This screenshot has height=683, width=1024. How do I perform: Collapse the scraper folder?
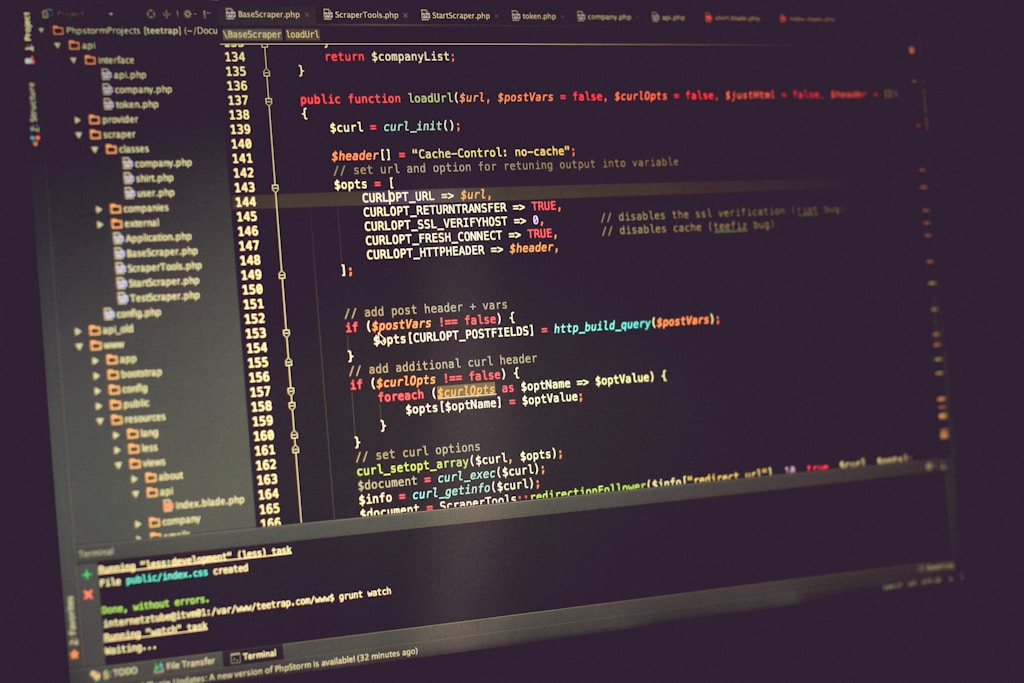(x=80, y=134)
